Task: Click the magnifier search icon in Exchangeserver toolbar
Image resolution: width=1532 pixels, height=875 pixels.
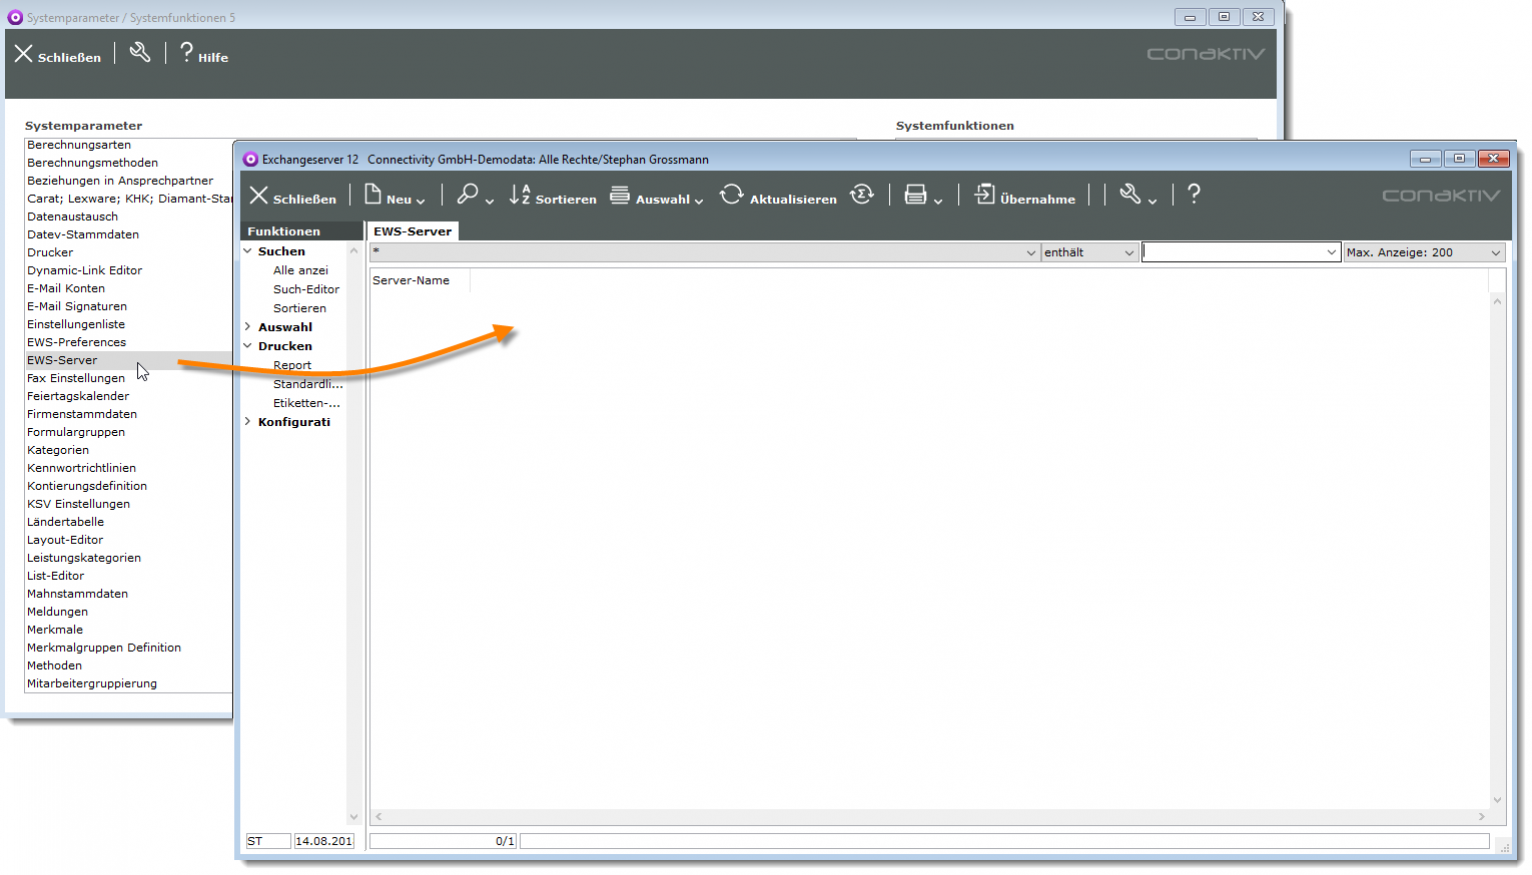Action: coord(467,195)
